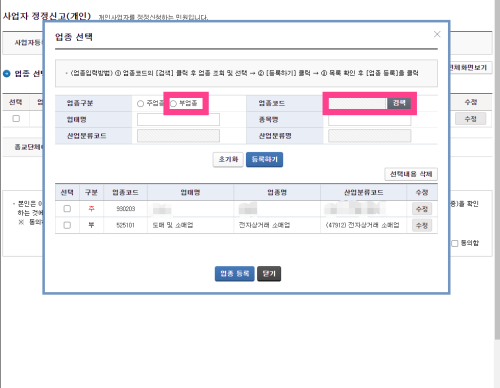Screen dimensions: 500x388
Task: Select the 930203 code cell
Action: 125,209
